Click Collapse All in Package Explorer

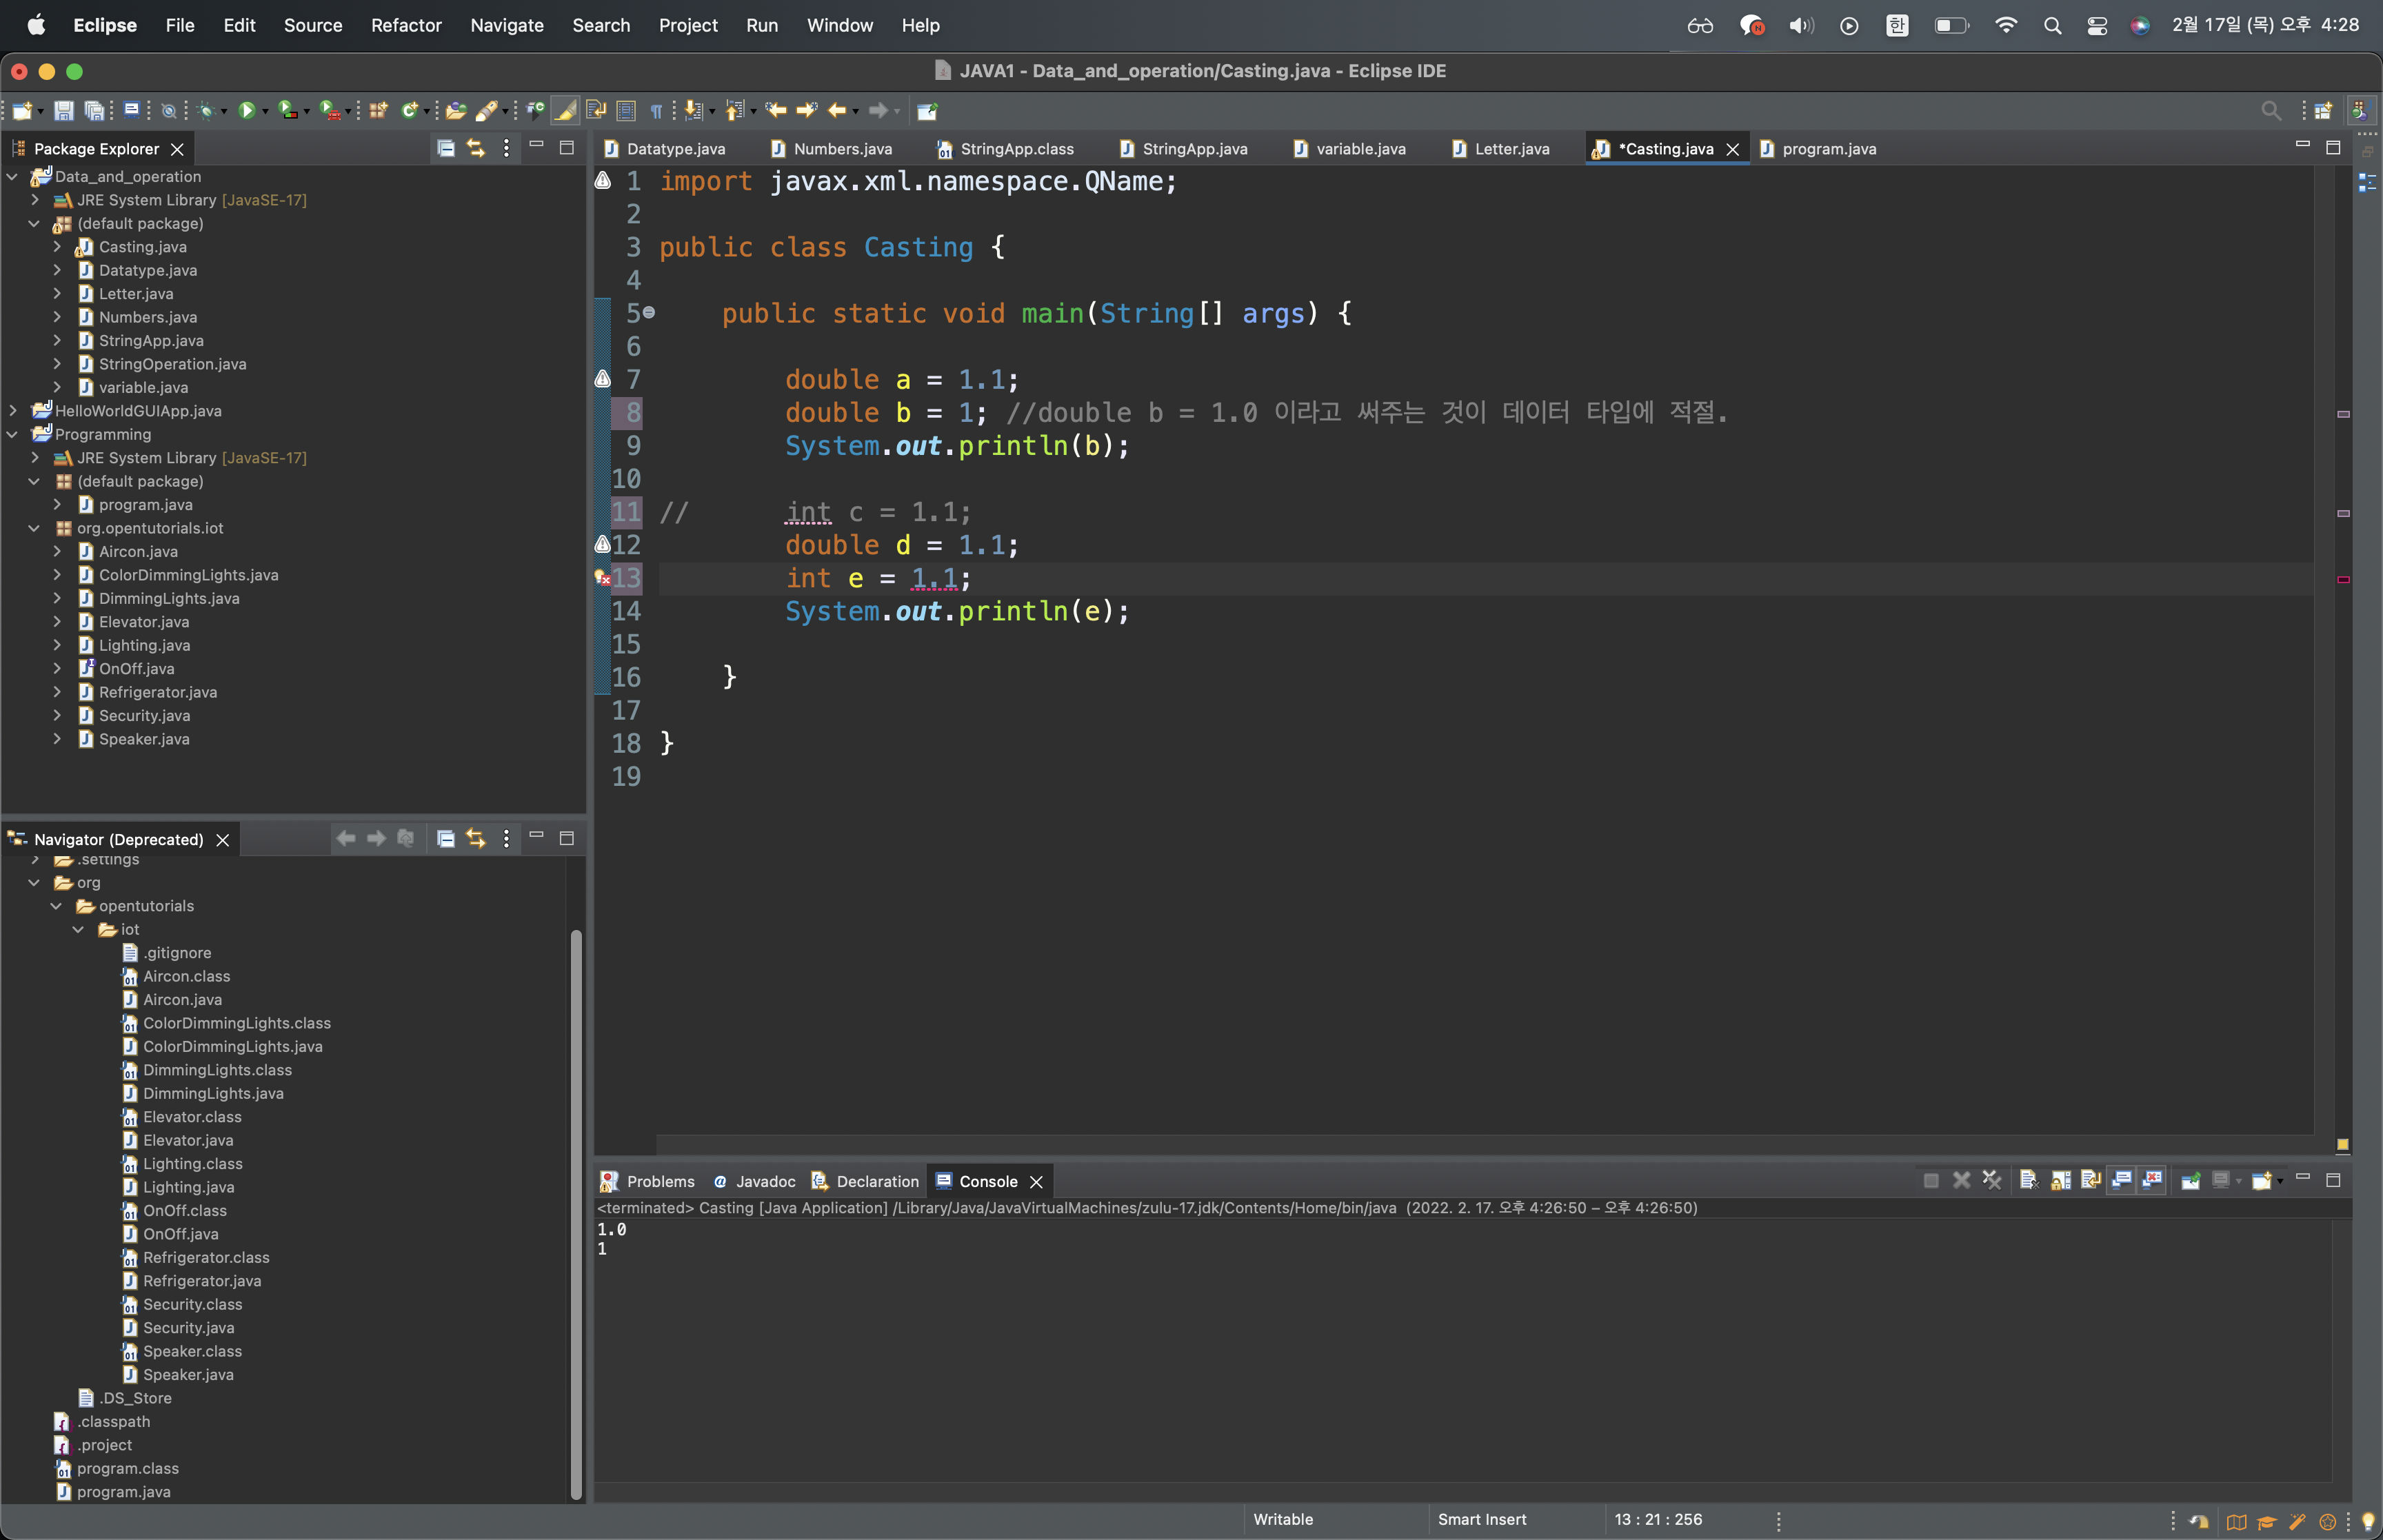(446, 149)
